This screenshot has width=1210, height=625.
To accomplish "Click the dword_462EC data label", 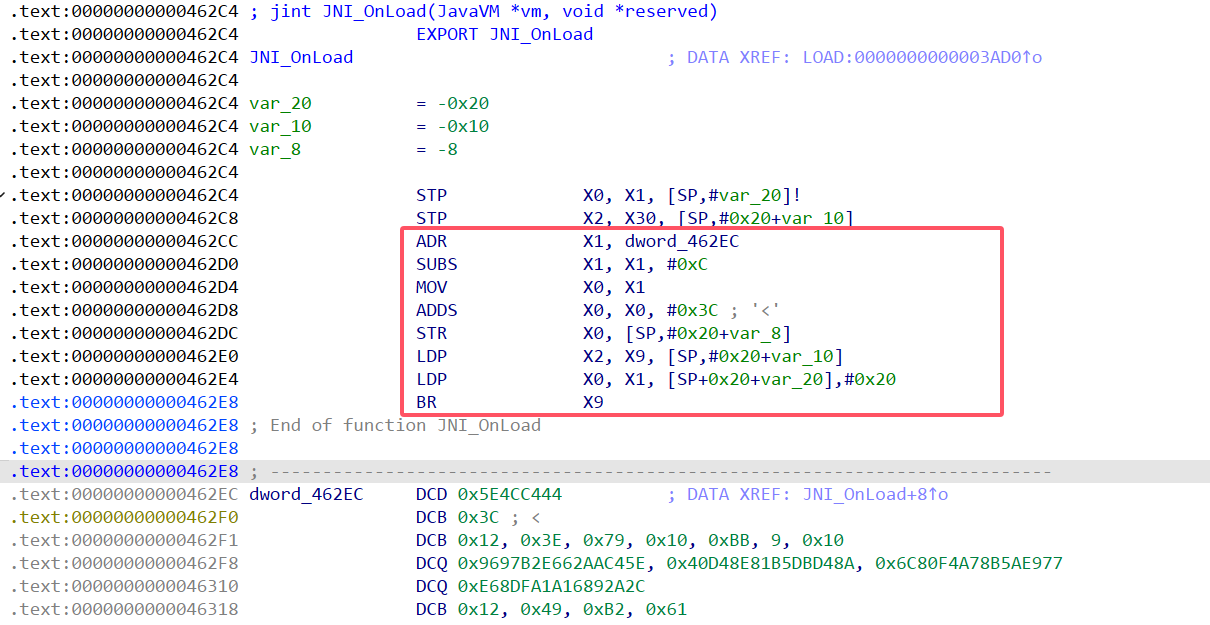I will [306, 494].
